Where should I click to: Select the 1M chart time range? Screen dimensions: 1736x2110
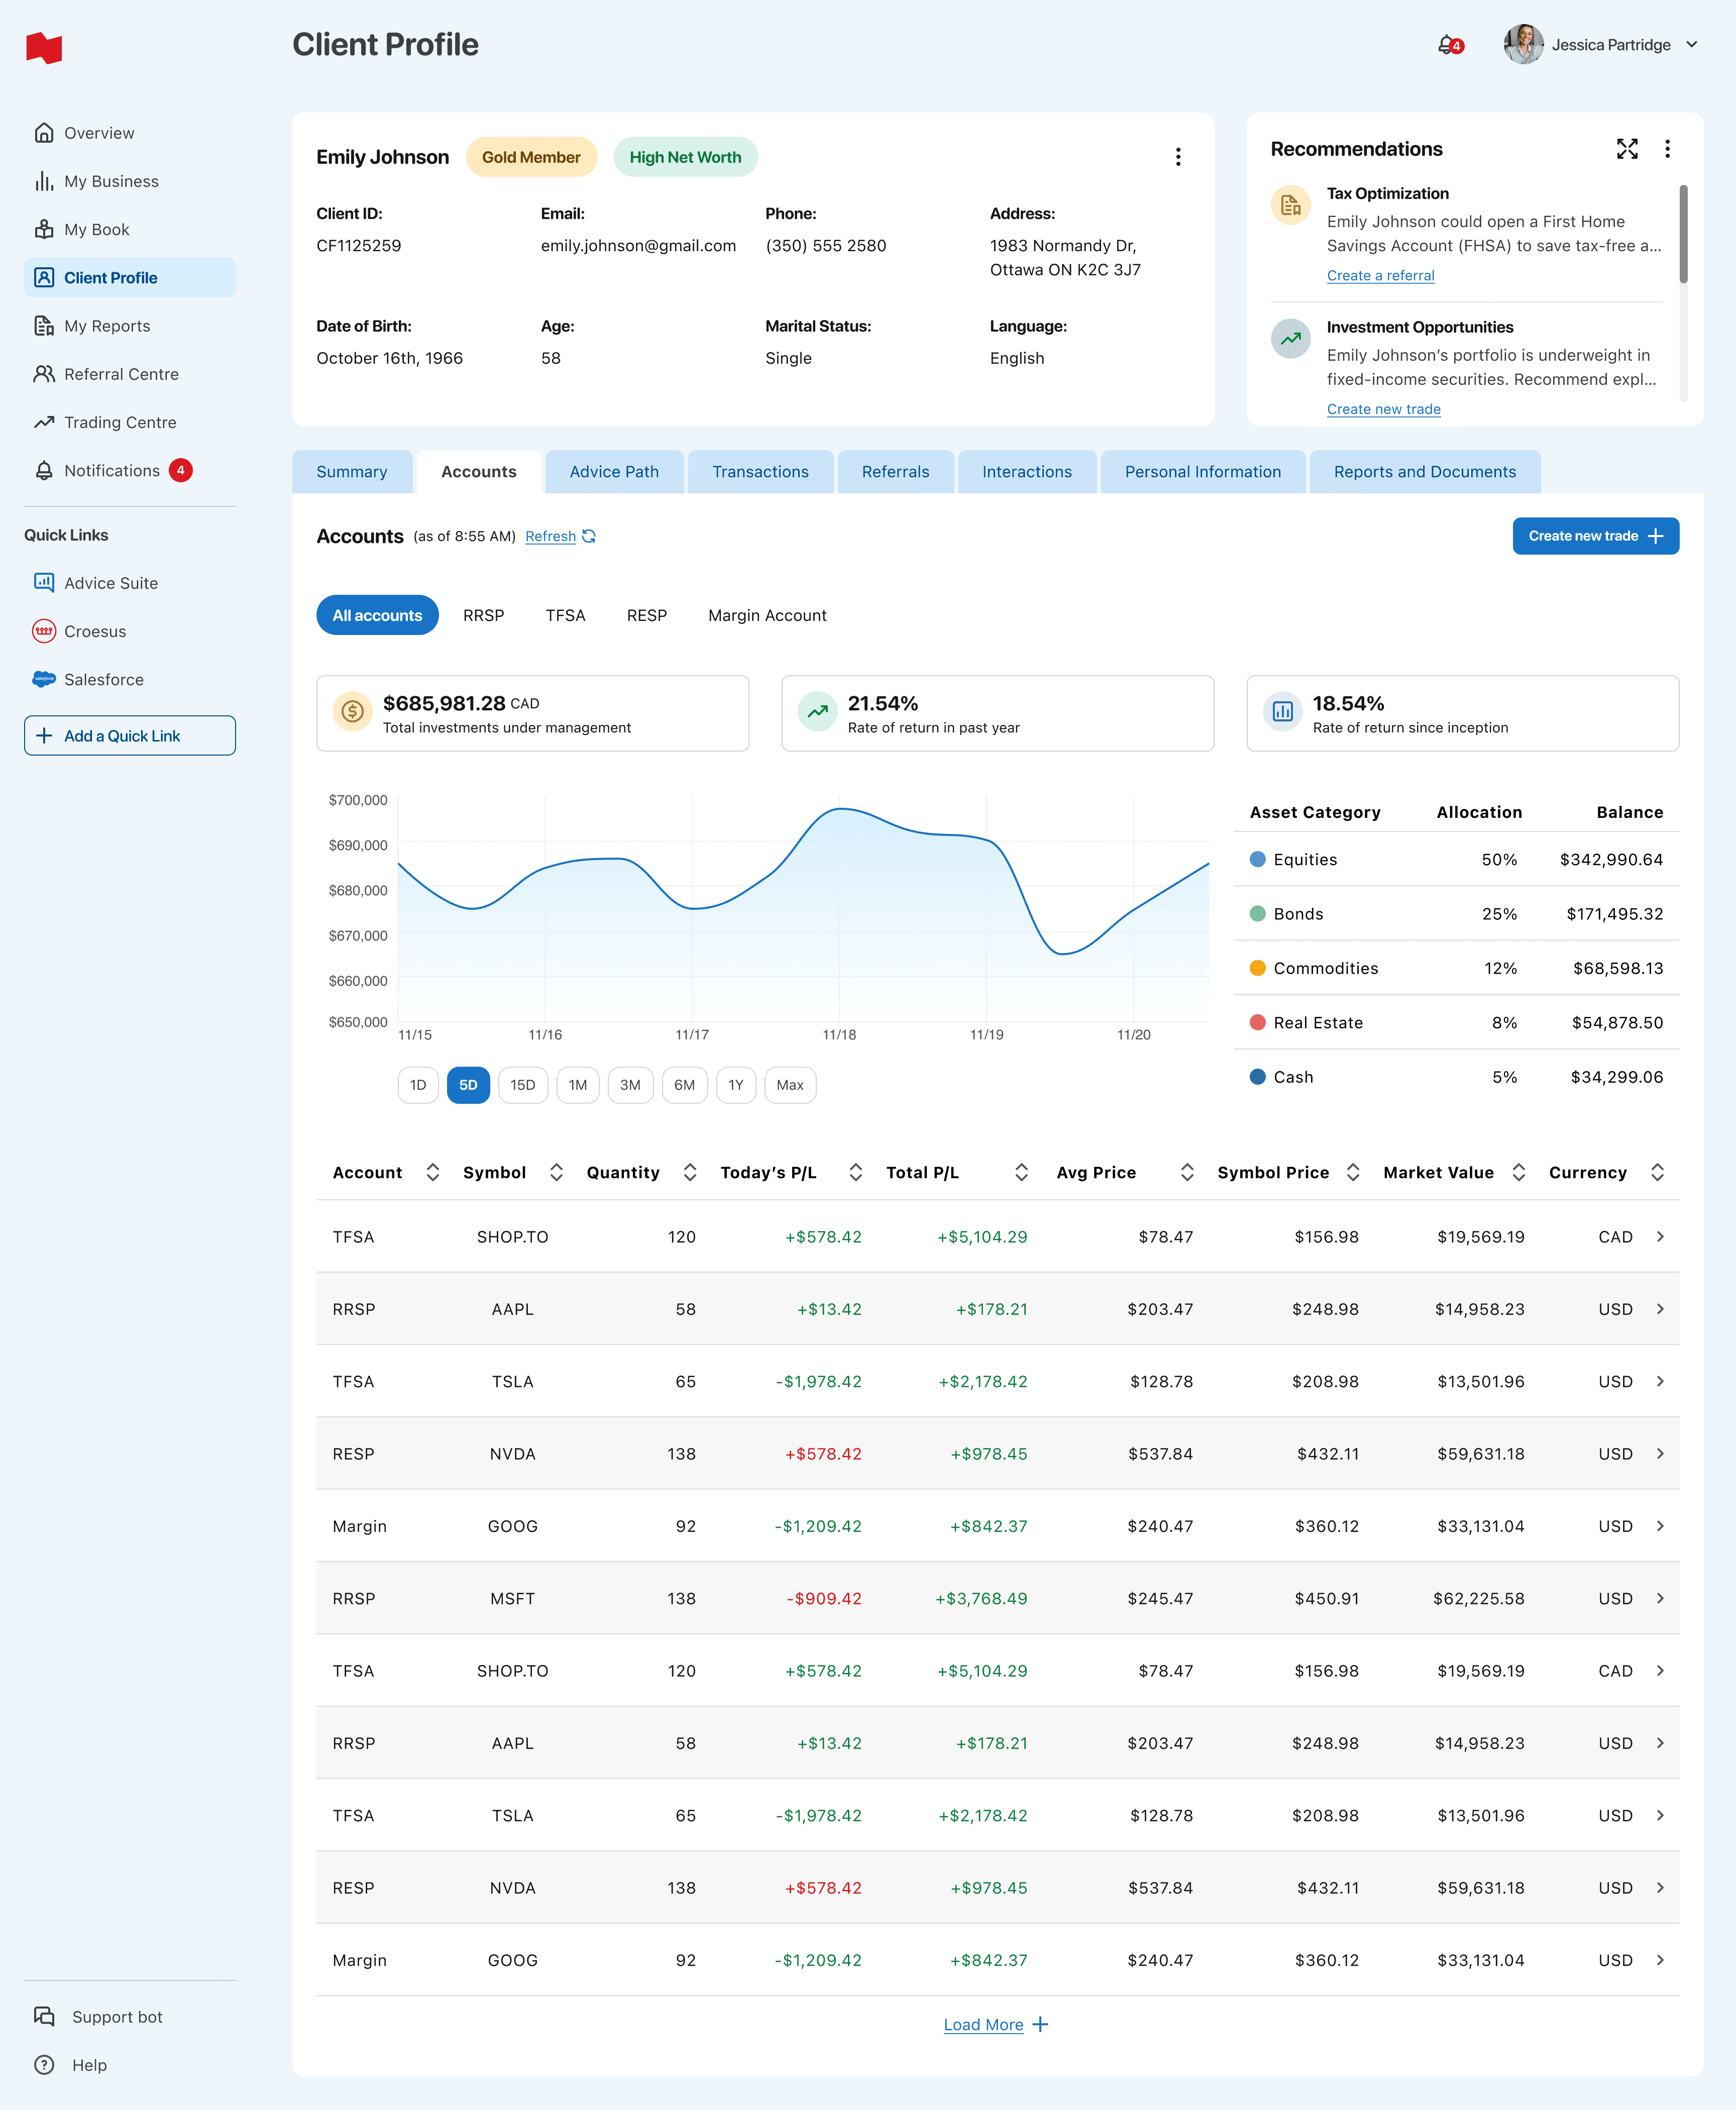(x=577, y=1085)
